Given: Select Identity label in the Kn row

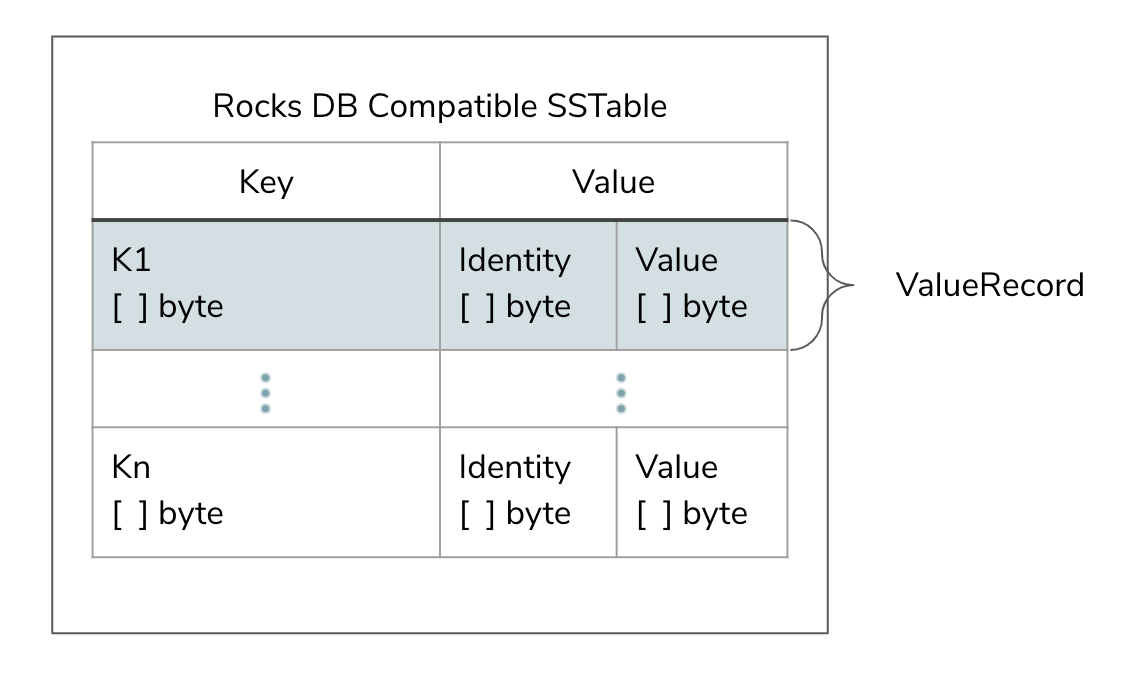Looking at the screenshot, I should click(514, 467).
